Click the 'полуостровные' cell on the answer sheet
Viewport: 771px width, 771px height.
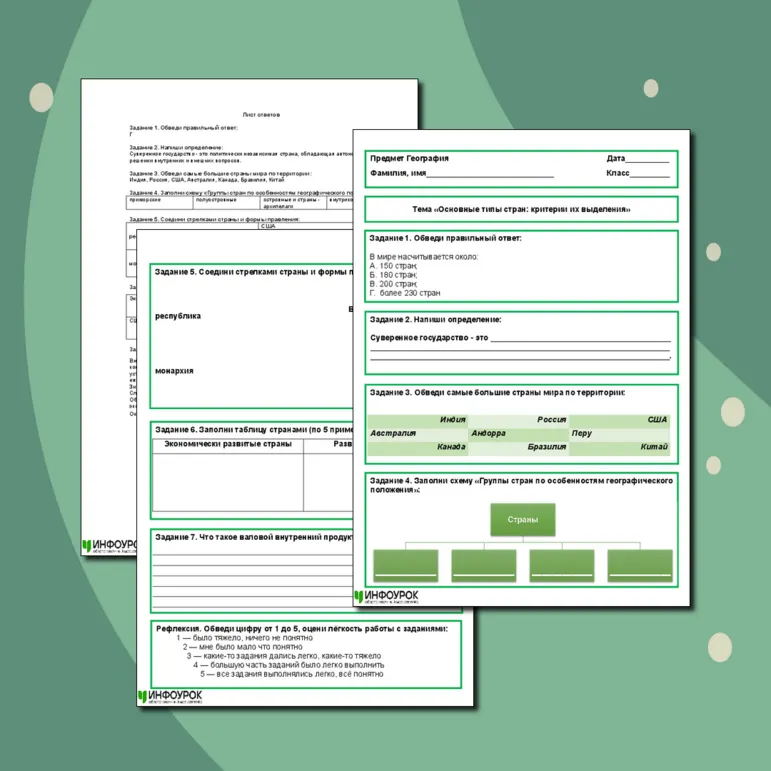click(226, 203)
